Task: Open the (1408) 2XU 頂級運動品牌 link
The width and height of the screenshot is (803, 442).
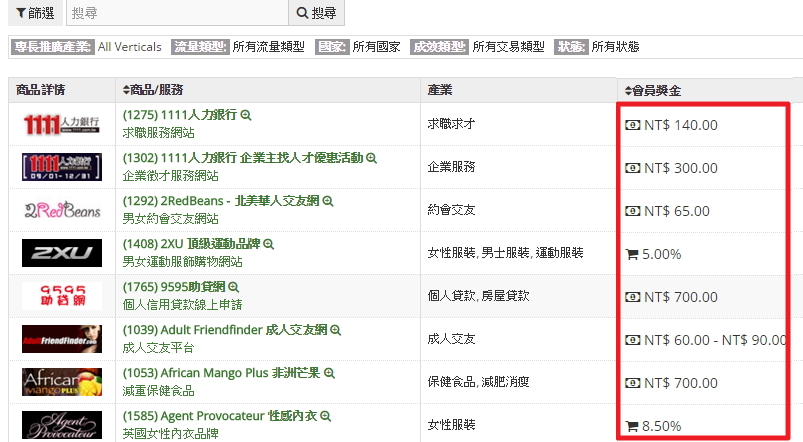Action: [x=191, y=244]
